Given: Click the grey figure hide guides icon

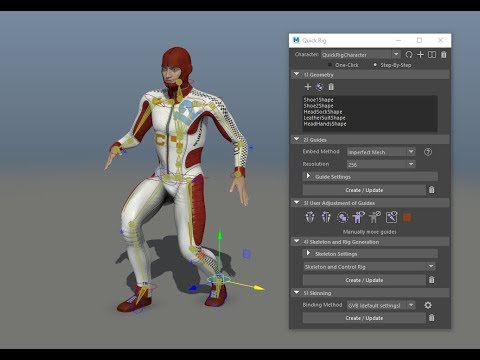Looking at the screenshot, I should [x=375, y=217].
